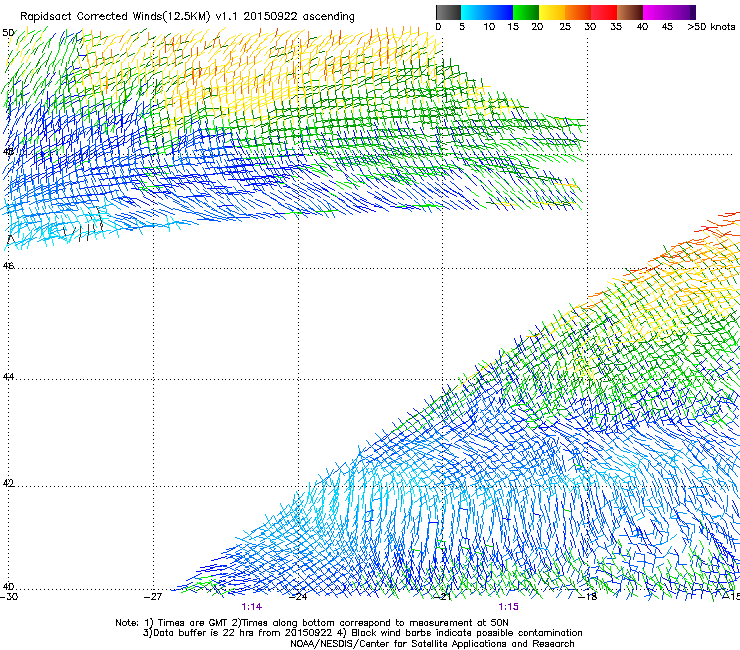740x650 pixels.
Task: Click the '20150922 ascending' date text in the title
Action: [299, 17]
